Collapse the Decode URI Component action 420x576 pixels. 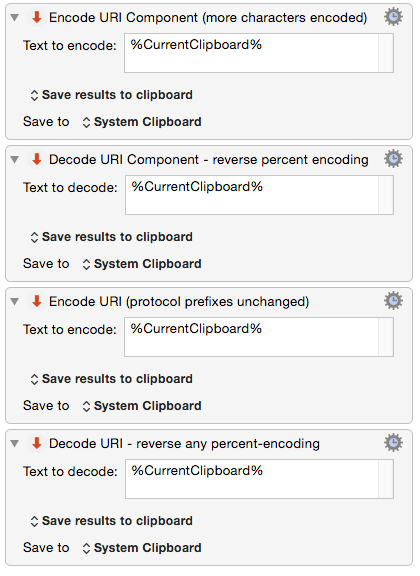[15, 159]
